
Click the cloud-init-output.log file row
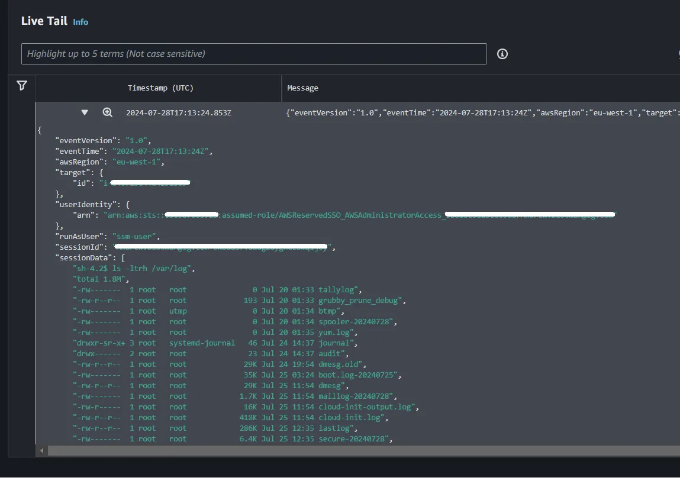point(246,407)
